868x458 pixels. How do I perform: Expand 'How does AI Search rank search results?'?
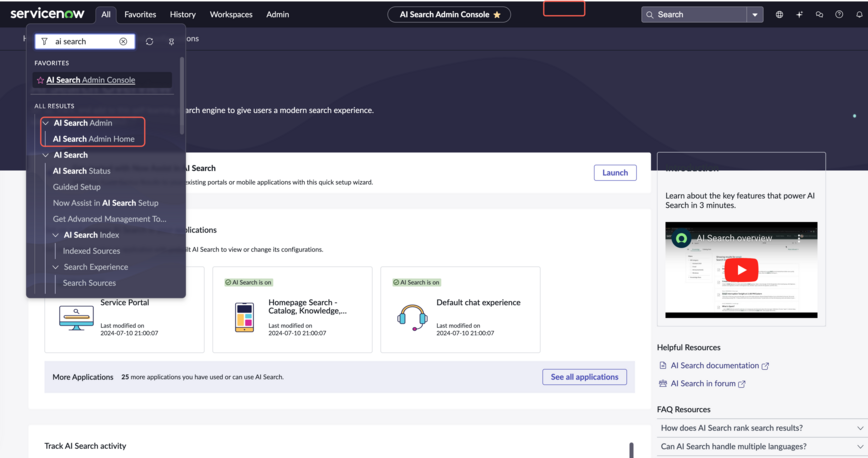tap(762, 428)
